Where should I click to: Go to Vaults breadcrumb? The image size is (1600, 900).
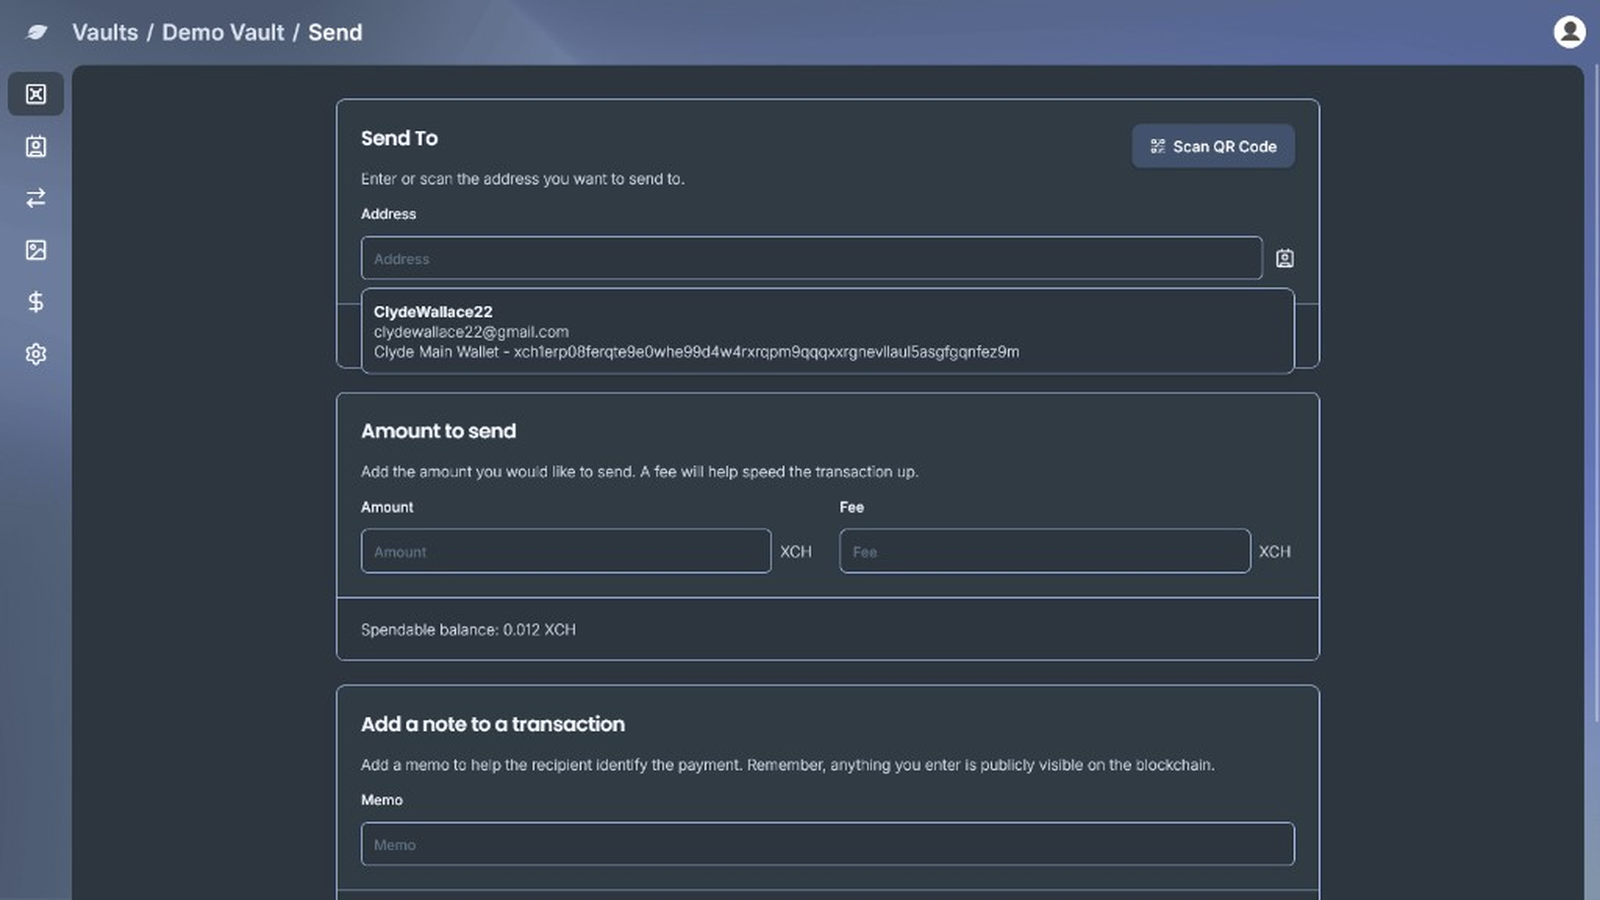point(105,32)
